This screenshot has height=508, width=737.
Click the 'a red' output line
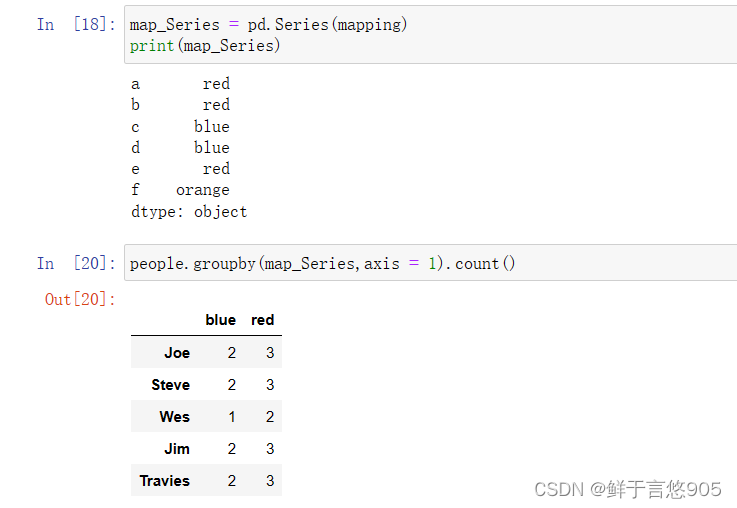[181, 84]
